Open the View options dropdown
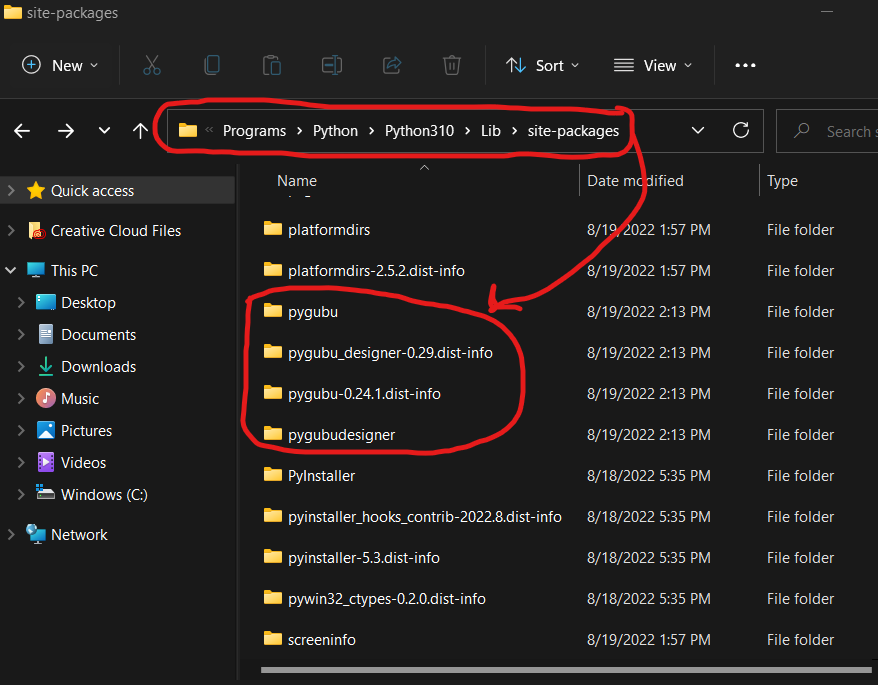The image size is (878, 685). (x=652, y=65)
